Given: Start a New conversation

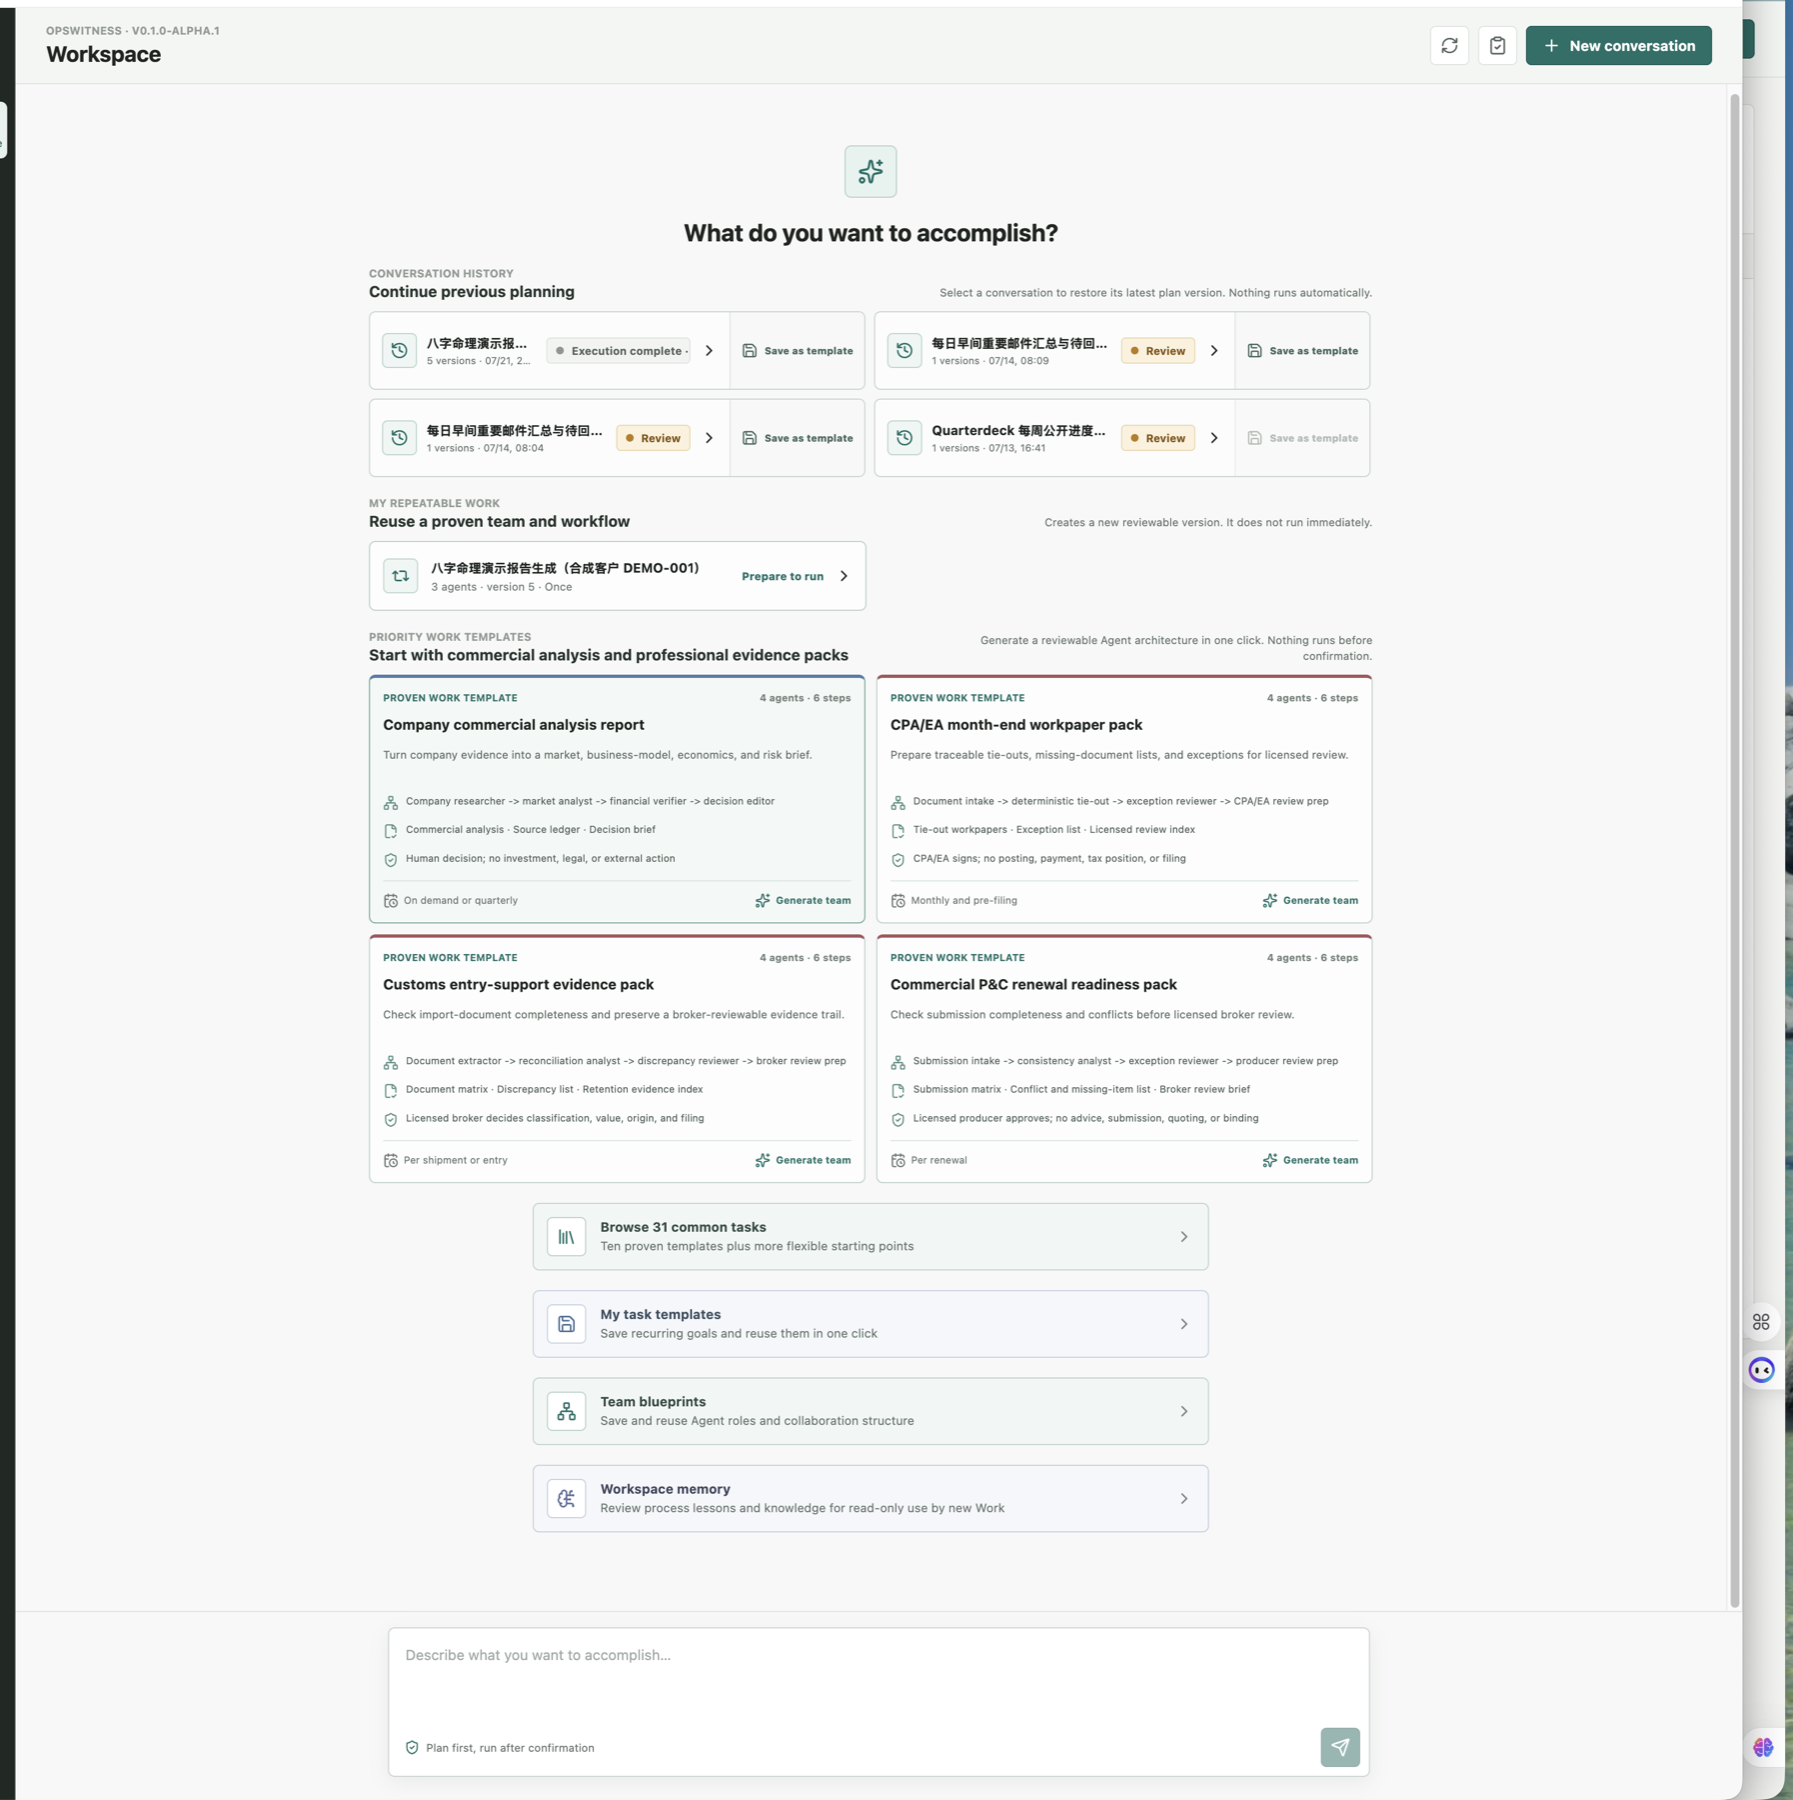Looking at the screenshot, I should [1618, 46].
